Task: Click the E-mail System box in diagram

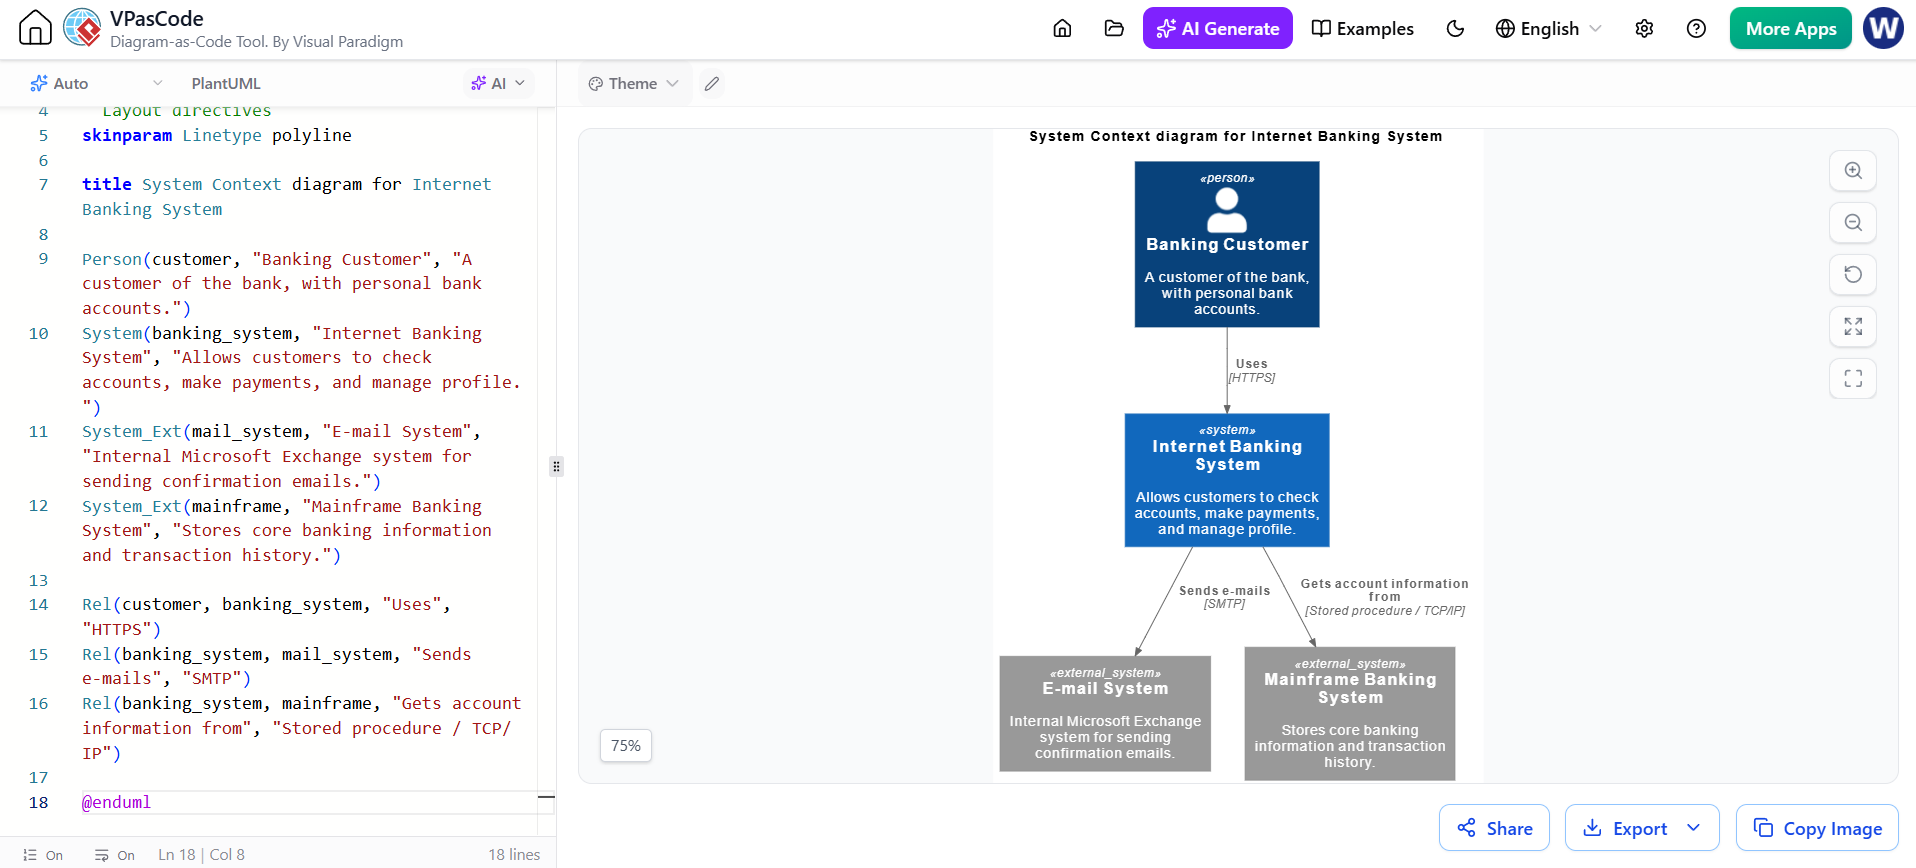Action: [1105, 713]
